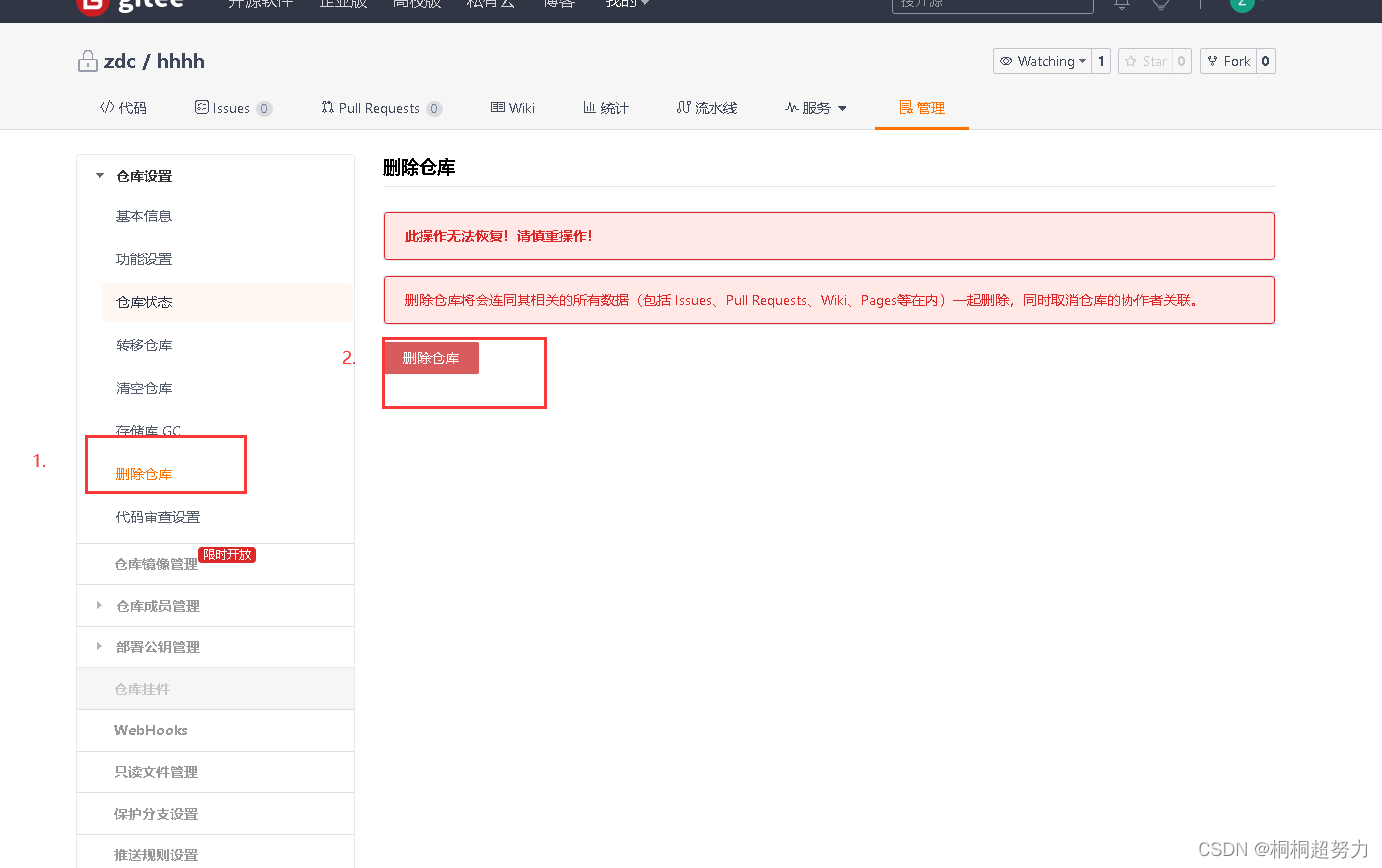
Task: Click the Fork count number
Action: pos(1265,61)
